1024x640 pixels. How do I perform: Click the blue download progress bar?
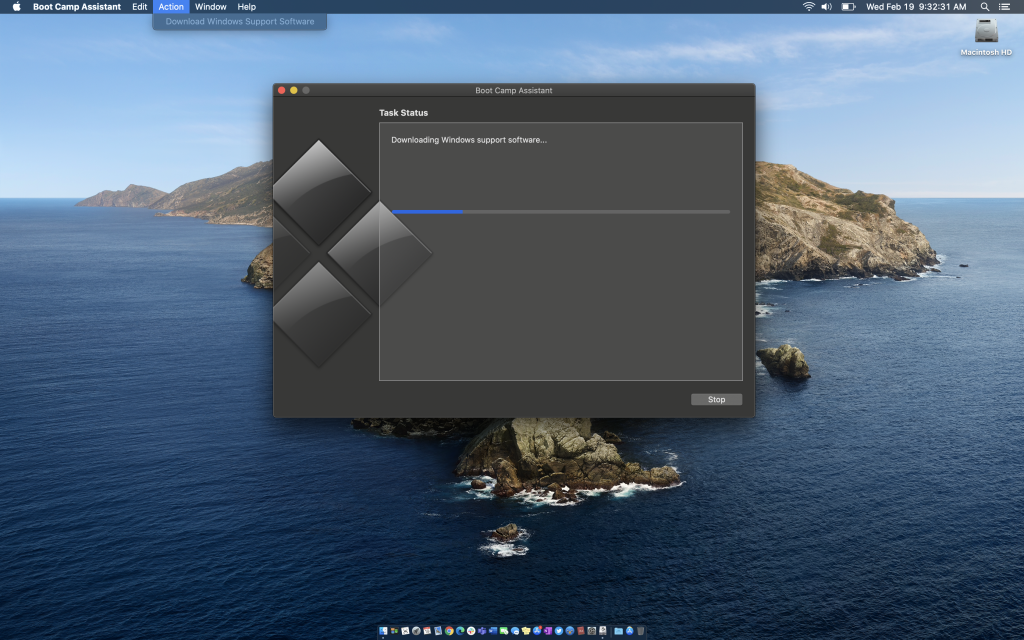tap(560, 212)
